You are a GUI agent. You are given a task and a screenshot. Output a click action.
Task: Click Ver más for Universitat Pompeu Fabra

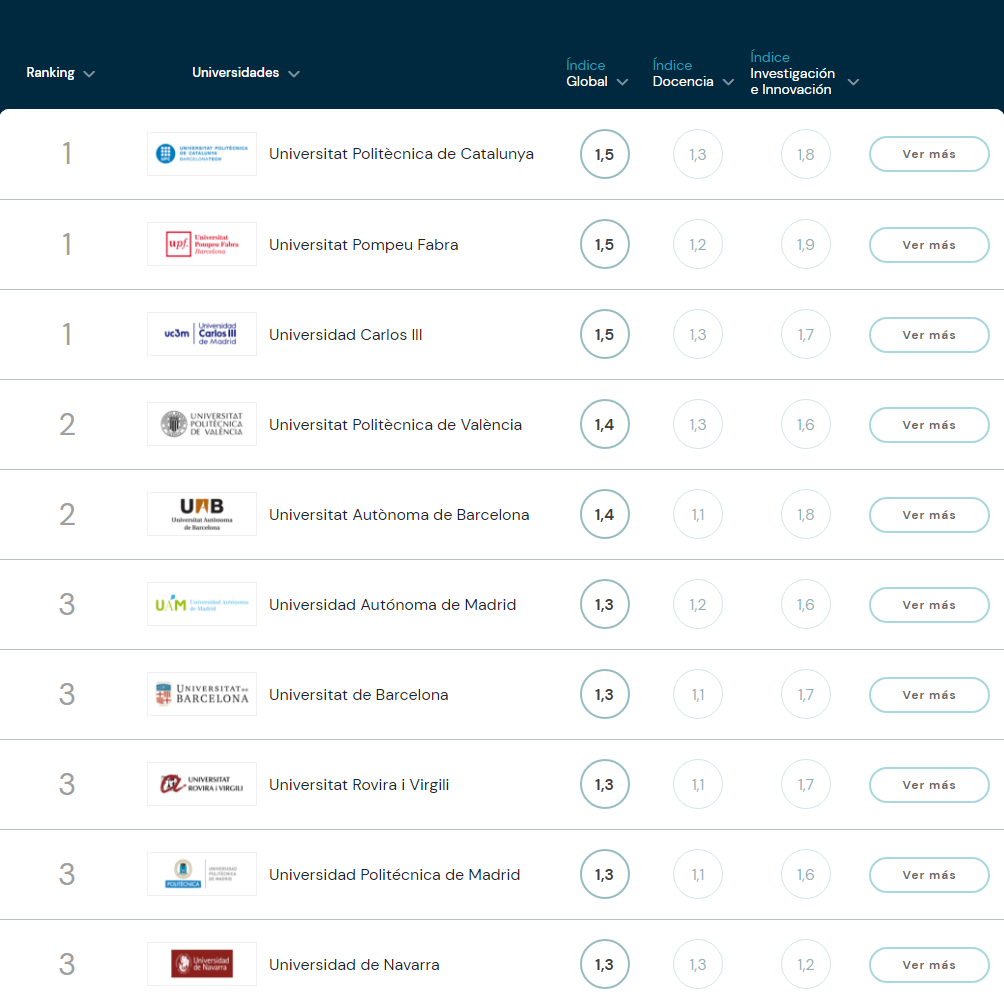[929, 245]
